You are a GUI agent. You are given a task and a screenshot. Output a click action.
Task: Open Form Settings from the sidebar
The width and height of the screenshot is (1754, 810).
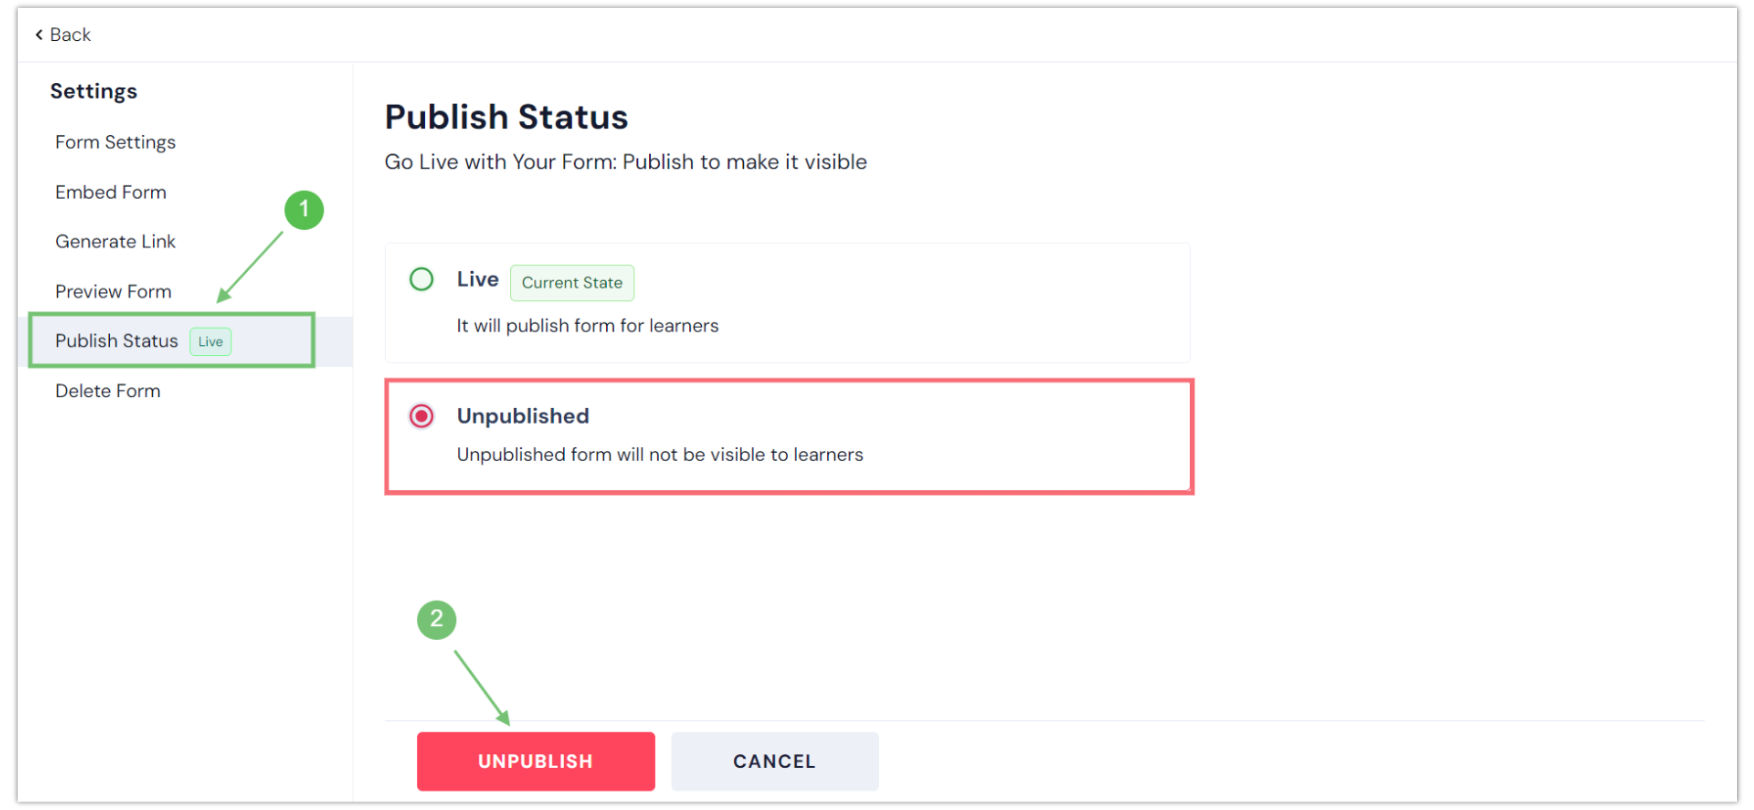[115, 142]
